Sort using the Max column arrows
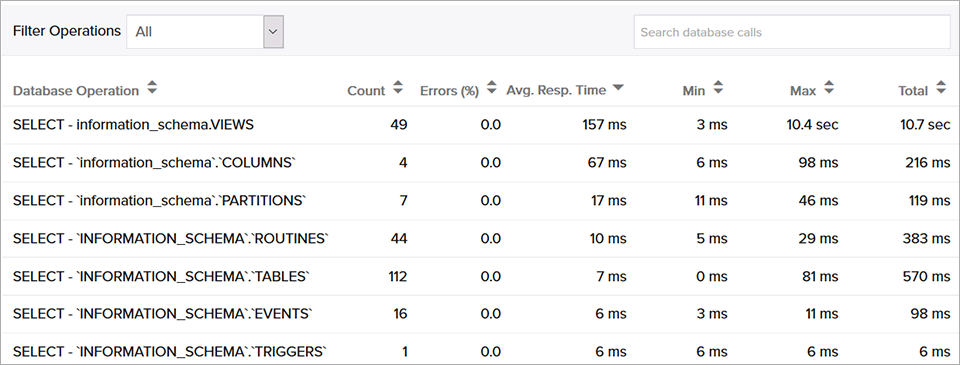This screenshot has width=960, height=365. coord(829,88)
